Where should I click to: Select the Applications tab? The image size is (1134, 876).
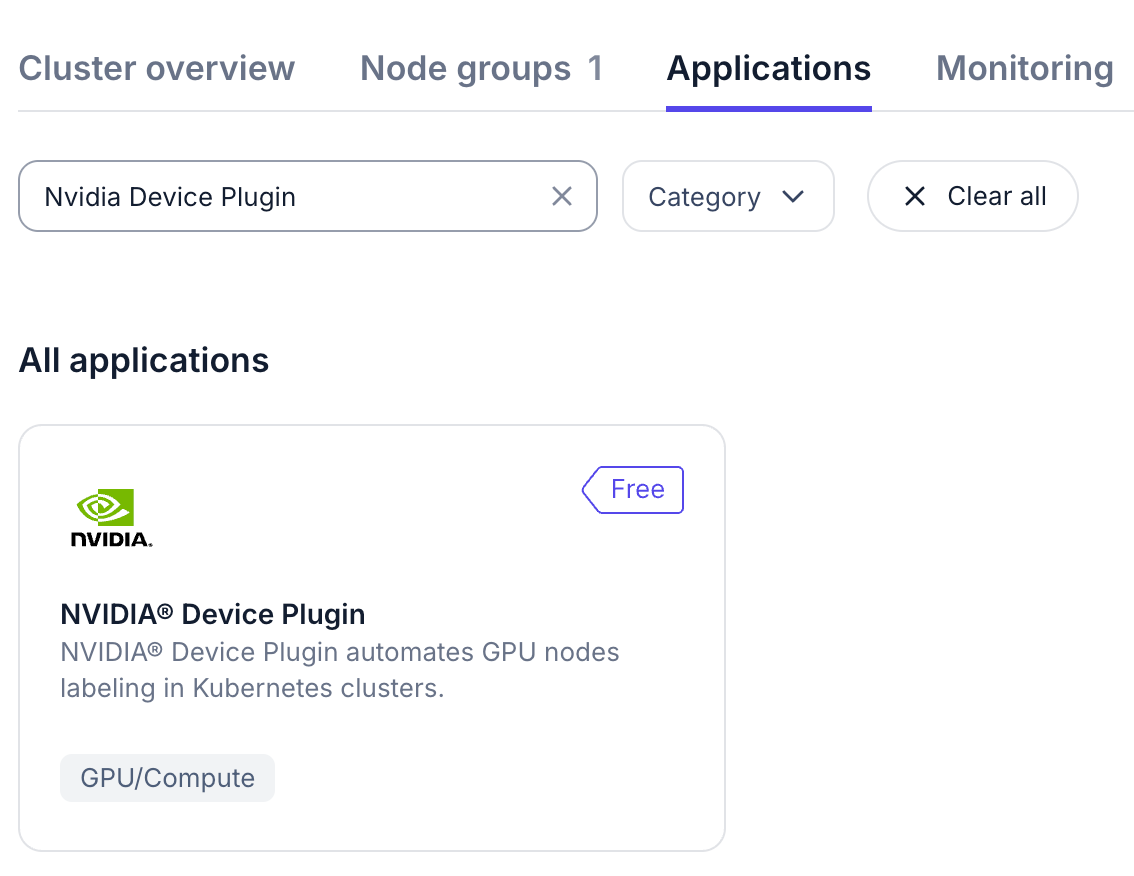click(x=768, y=69)
